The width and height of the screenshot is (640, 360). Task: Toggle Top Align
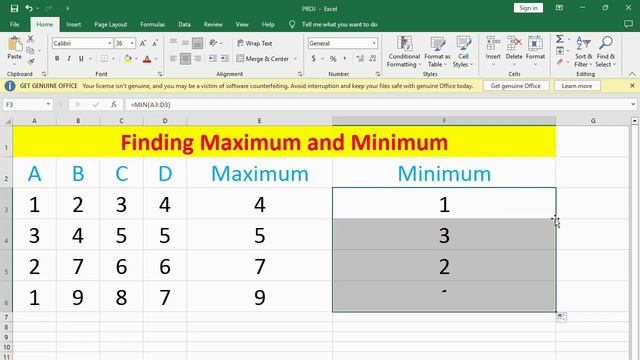tap(173, 42)
